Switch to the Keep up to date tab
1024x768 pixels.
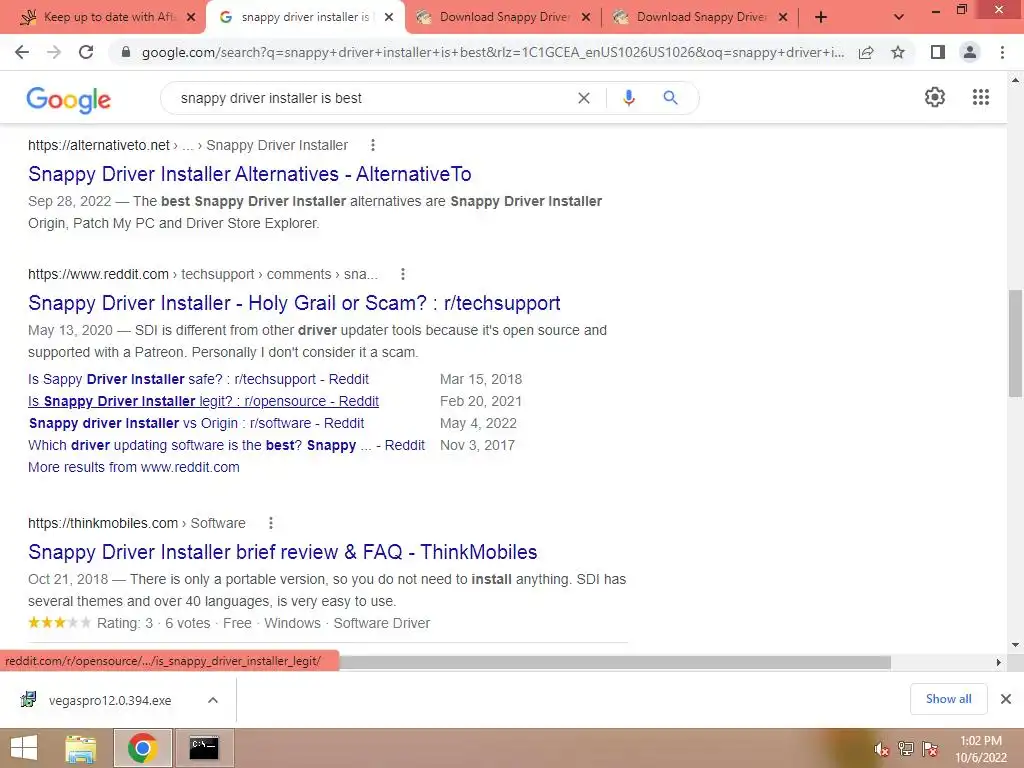click(x=101, y=17)
